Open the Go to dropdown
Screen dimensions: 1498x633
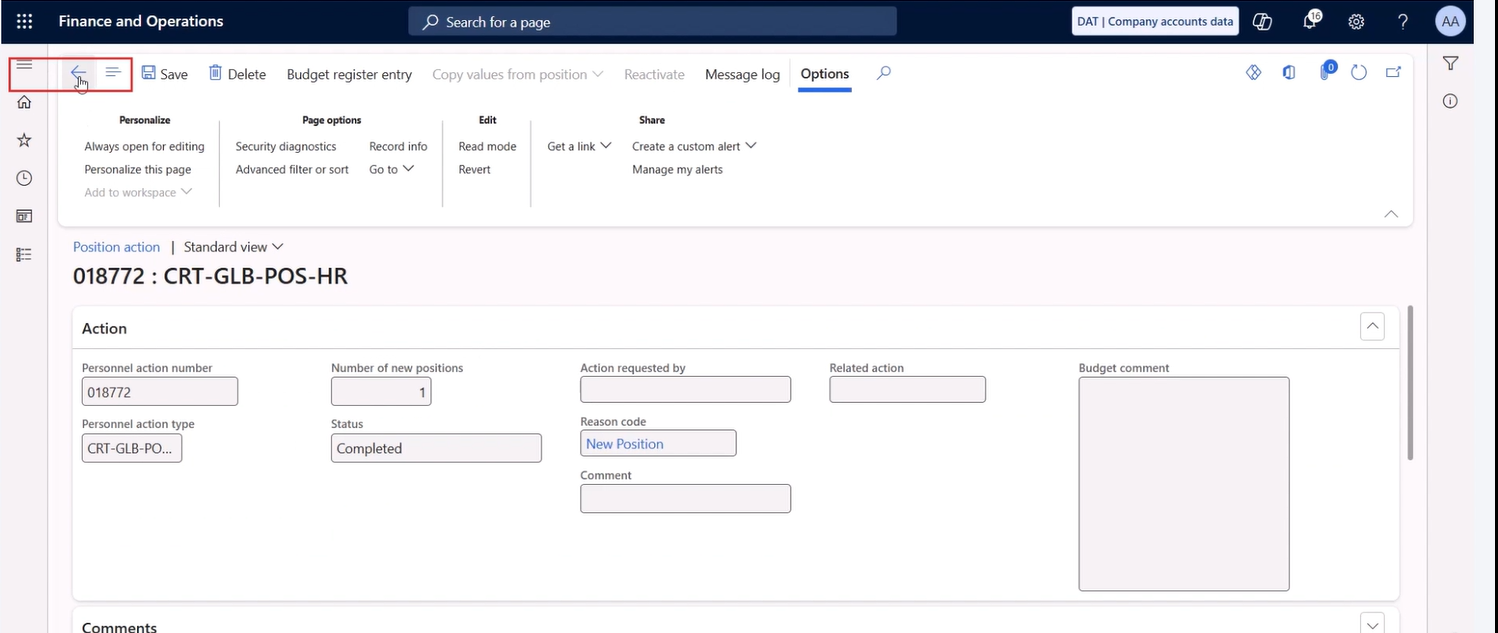coord(391,169)
